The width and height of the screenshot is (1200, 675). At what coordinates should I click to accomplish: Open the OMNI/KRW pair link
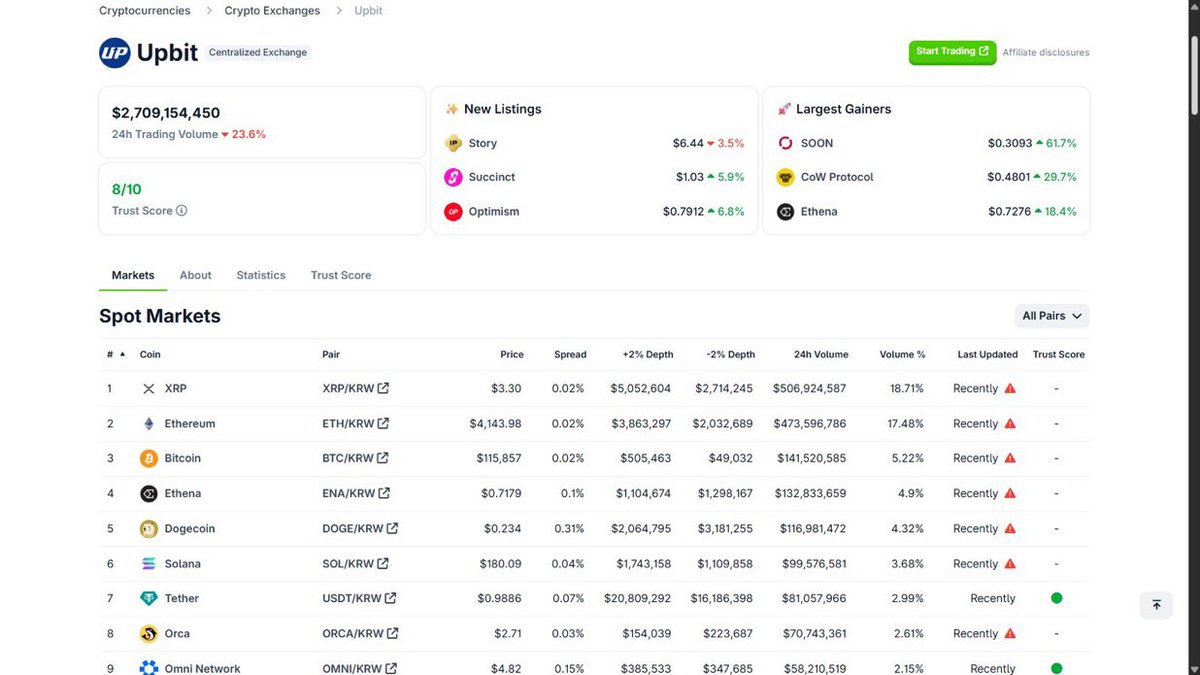(359, 668)
